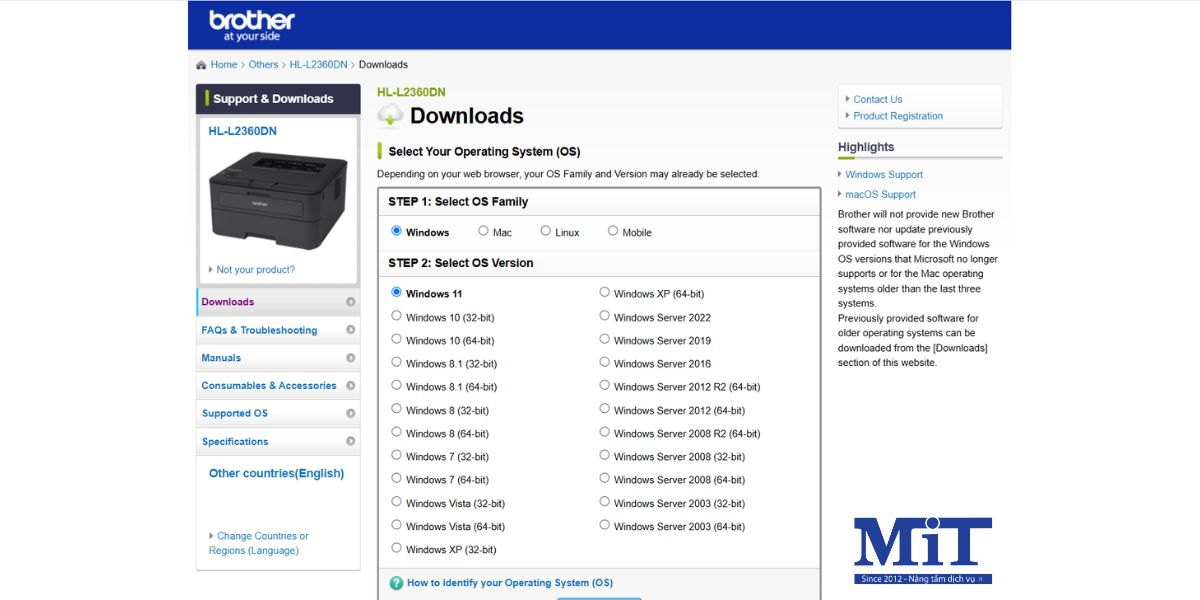The height and width of the screenshot is (600, 1200).
Task: Select the Linux OS family option
Action: click(546, 231)
